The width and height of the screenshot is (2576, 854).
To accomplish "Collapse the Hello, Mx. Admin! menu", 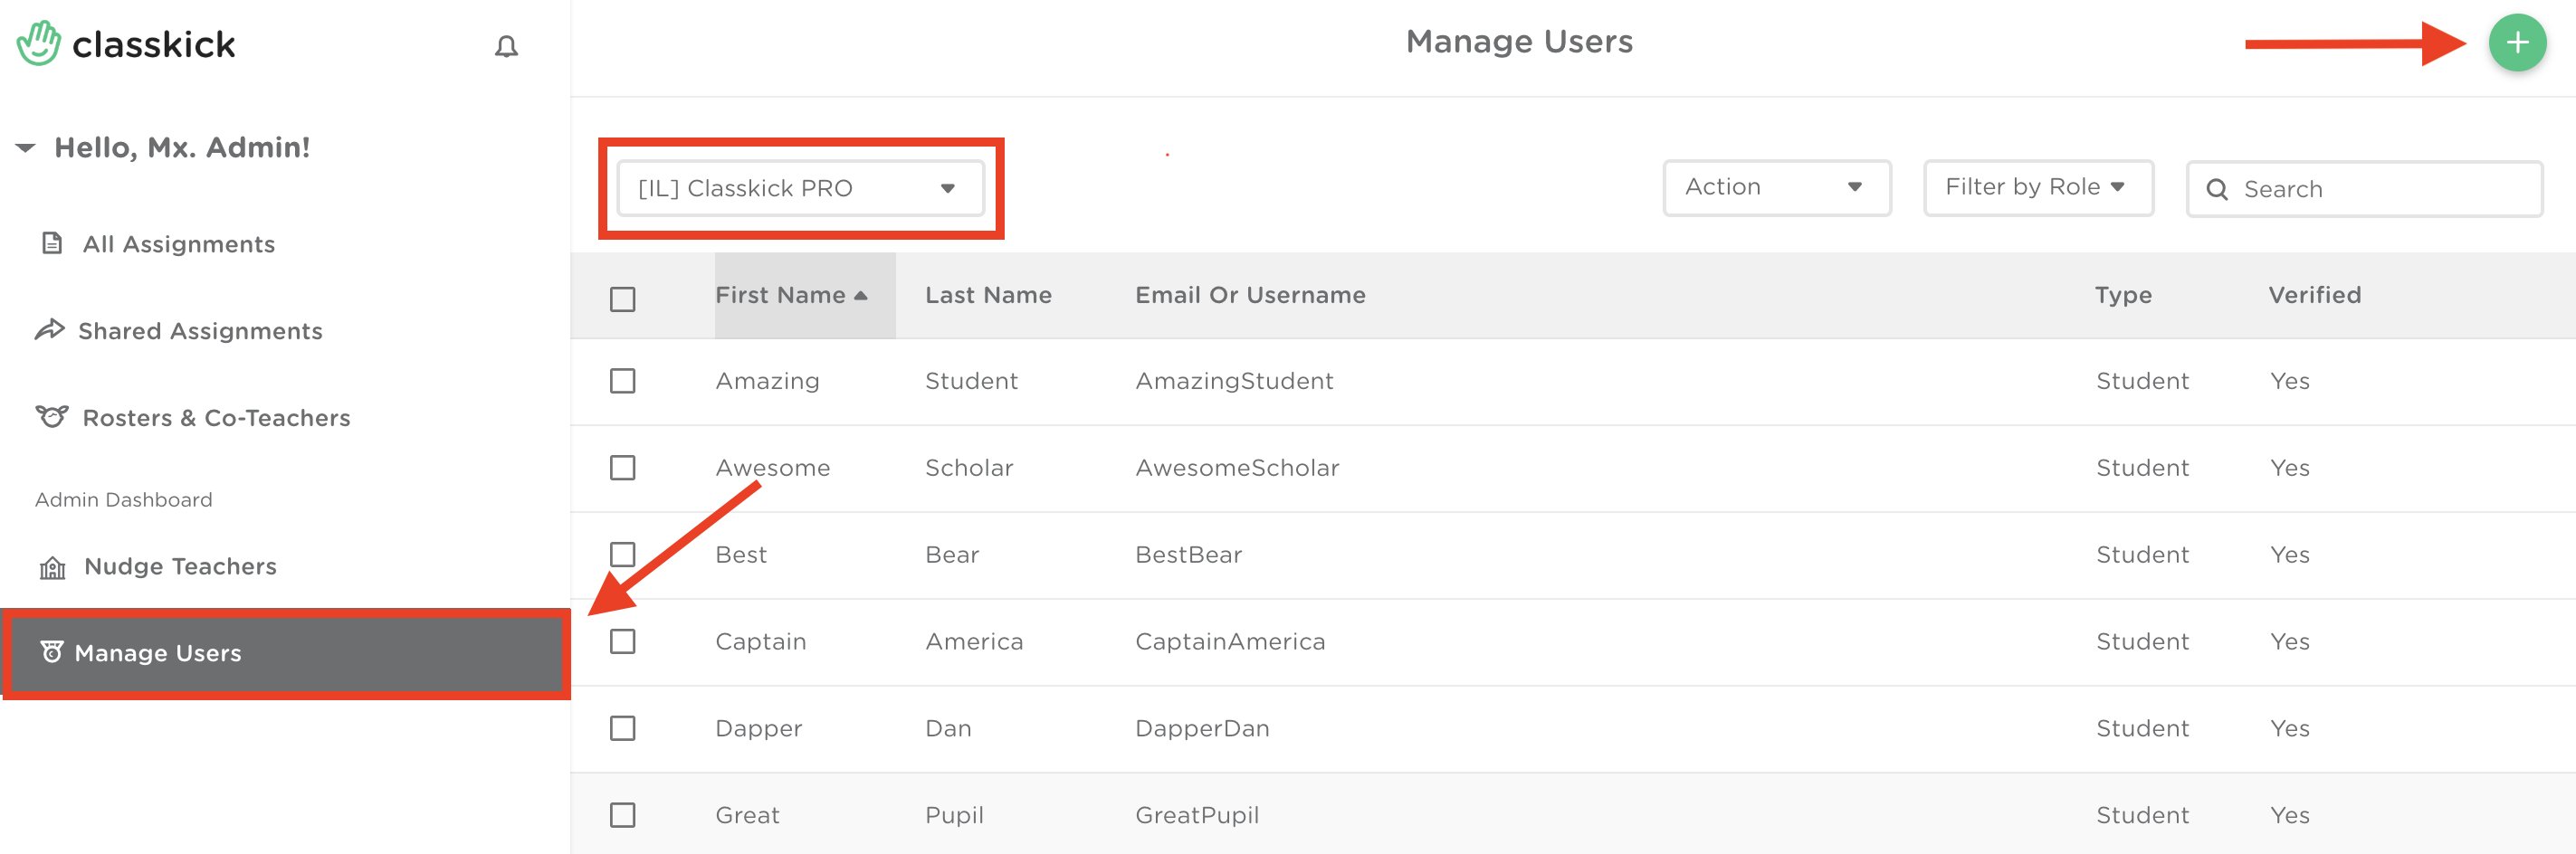I will tap(26, 148).
